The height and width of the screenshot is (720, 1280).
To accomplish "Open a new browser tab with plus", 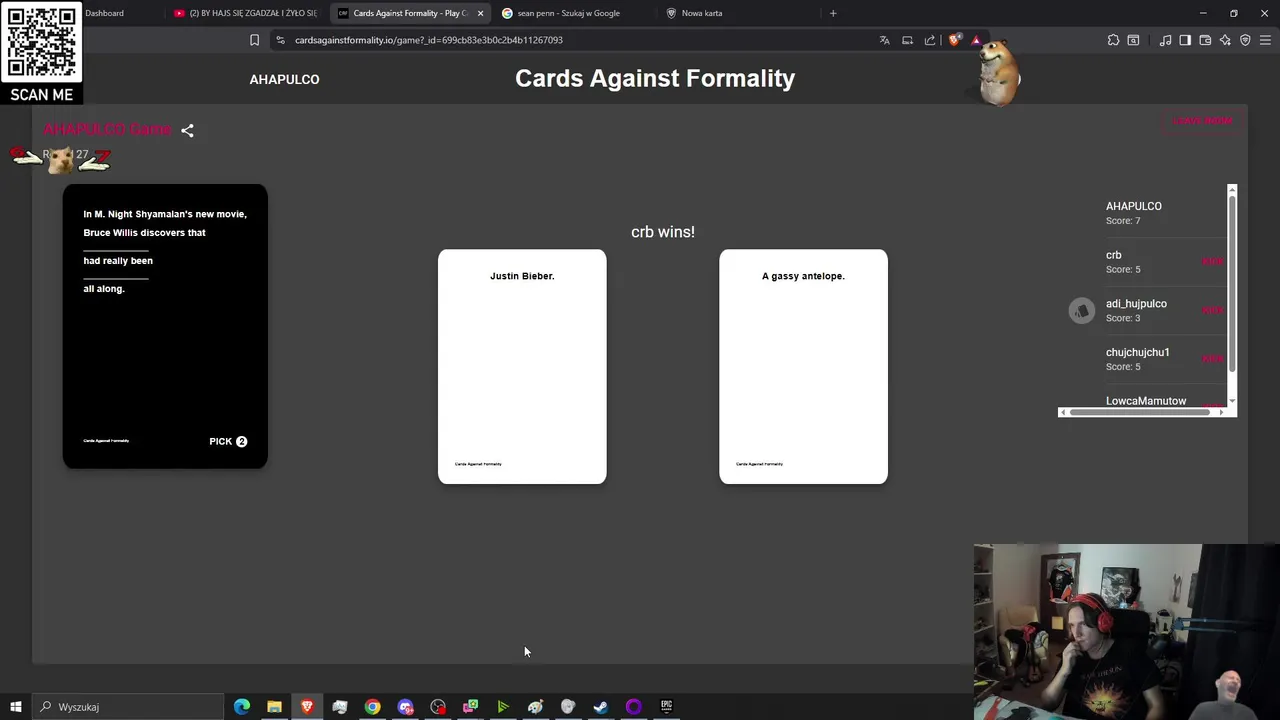I will point(833,13).
